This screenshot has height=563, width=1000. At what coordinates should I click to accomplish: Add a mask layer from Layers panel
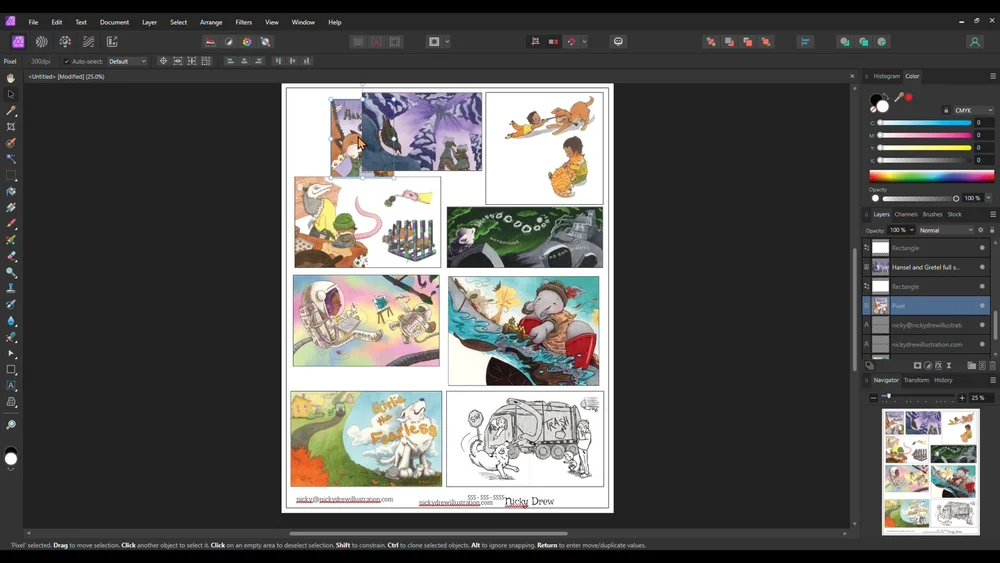tap(917, 366)
